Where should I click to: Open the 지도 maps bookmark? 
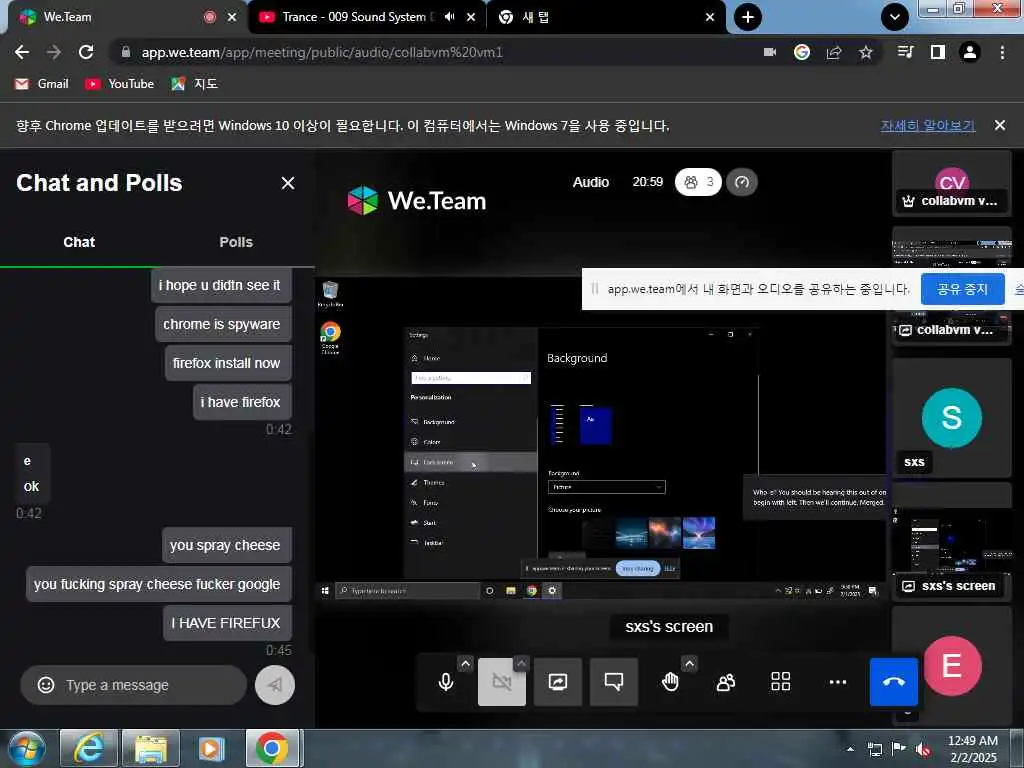pyautogui.click(x=195, y=84)
